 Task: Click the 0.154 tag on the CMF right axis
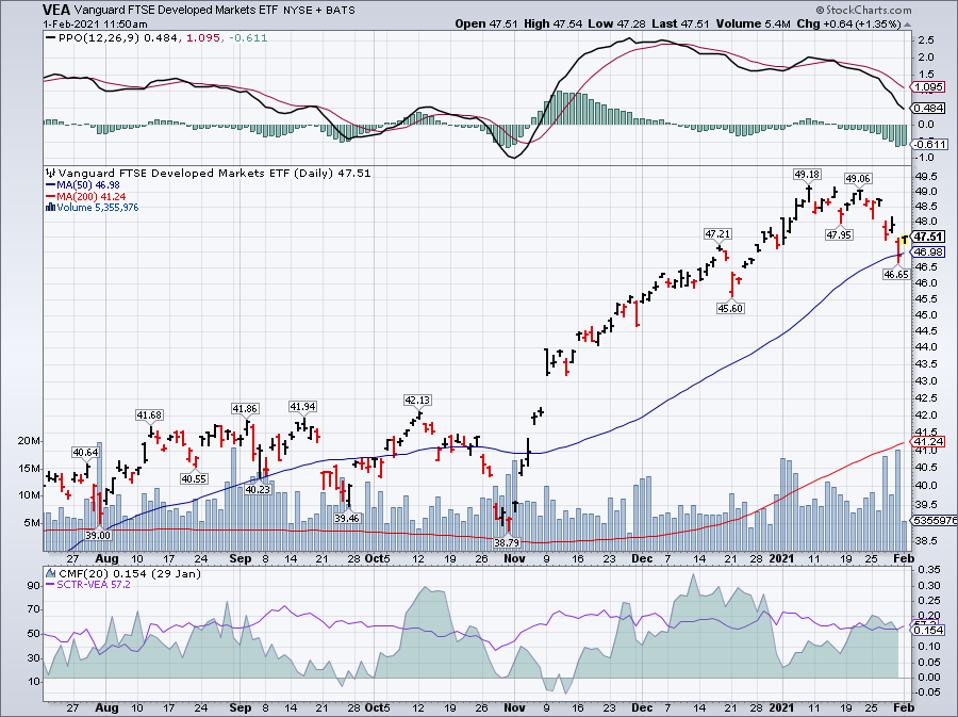pyautogui.click(x=929, y=630)
